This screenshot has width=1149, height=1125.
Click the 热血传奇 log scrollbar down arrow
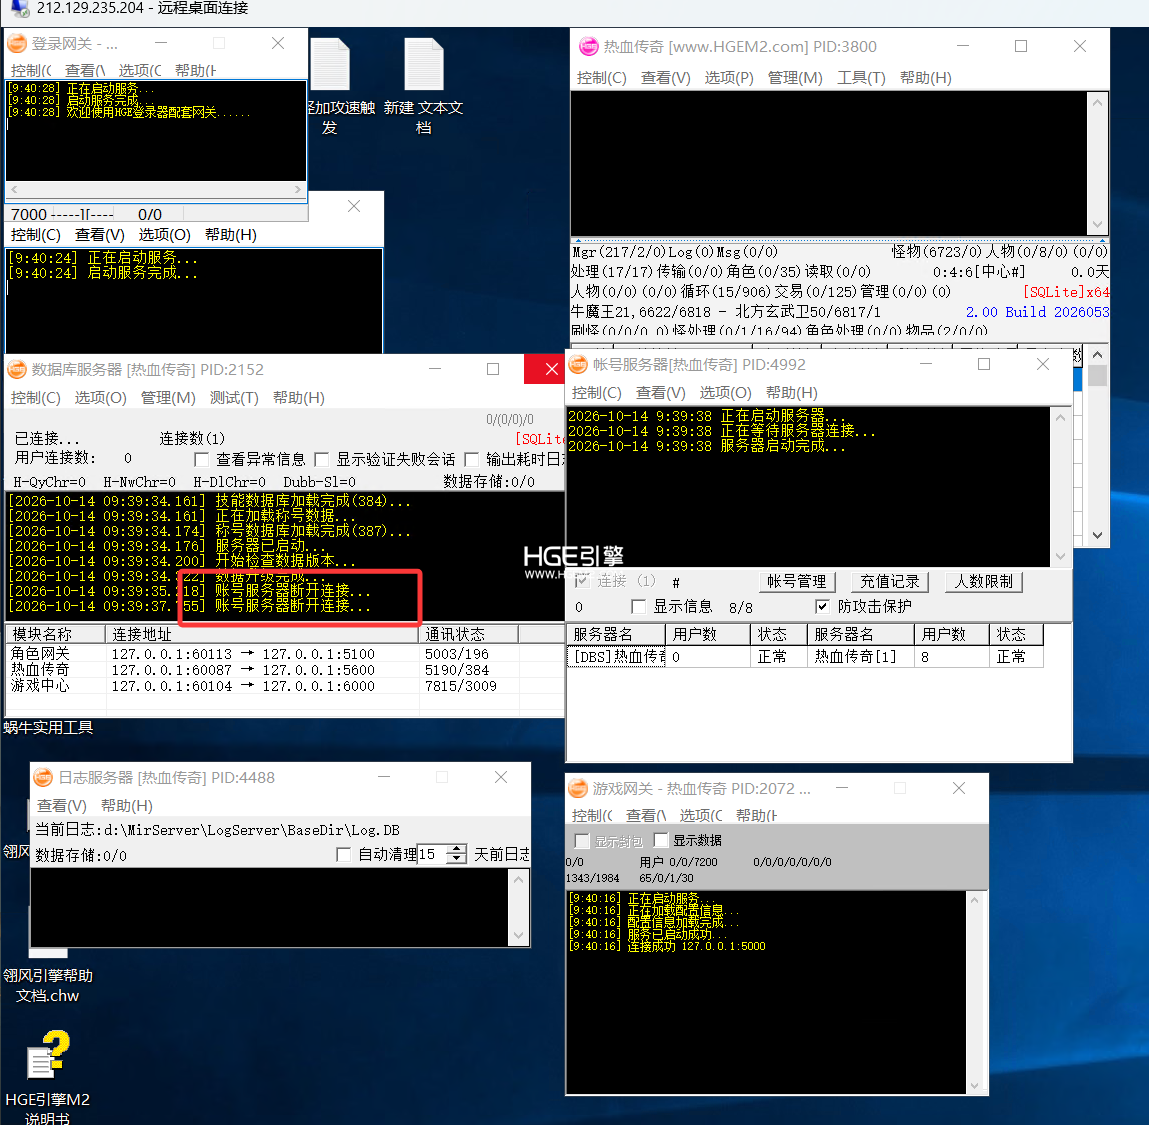tap(1097, 224)
